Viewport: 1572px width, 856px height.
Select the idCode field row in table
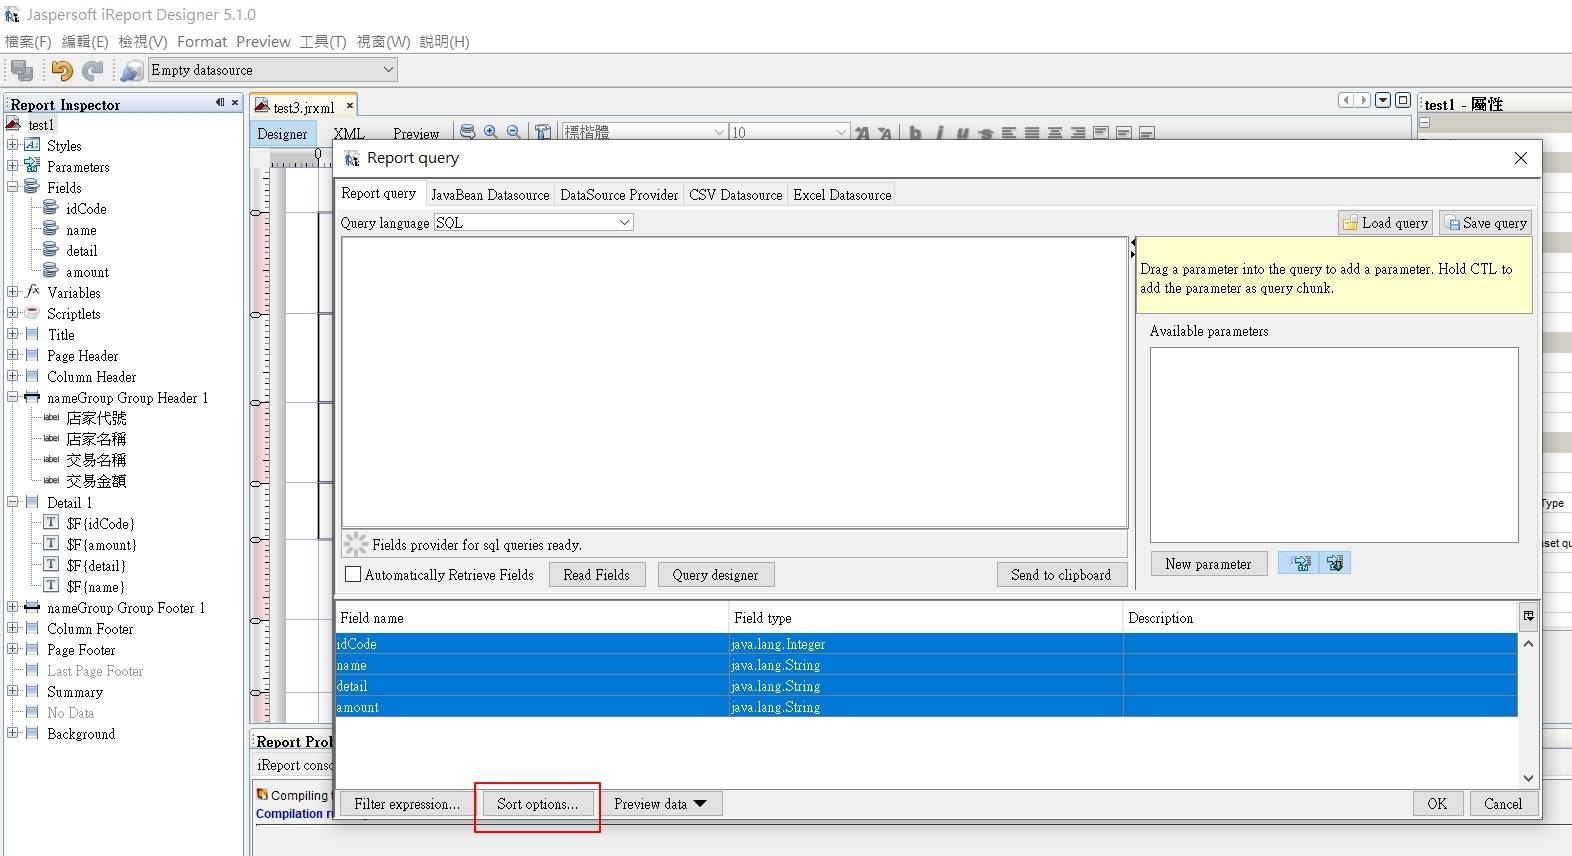coord(926,644)
